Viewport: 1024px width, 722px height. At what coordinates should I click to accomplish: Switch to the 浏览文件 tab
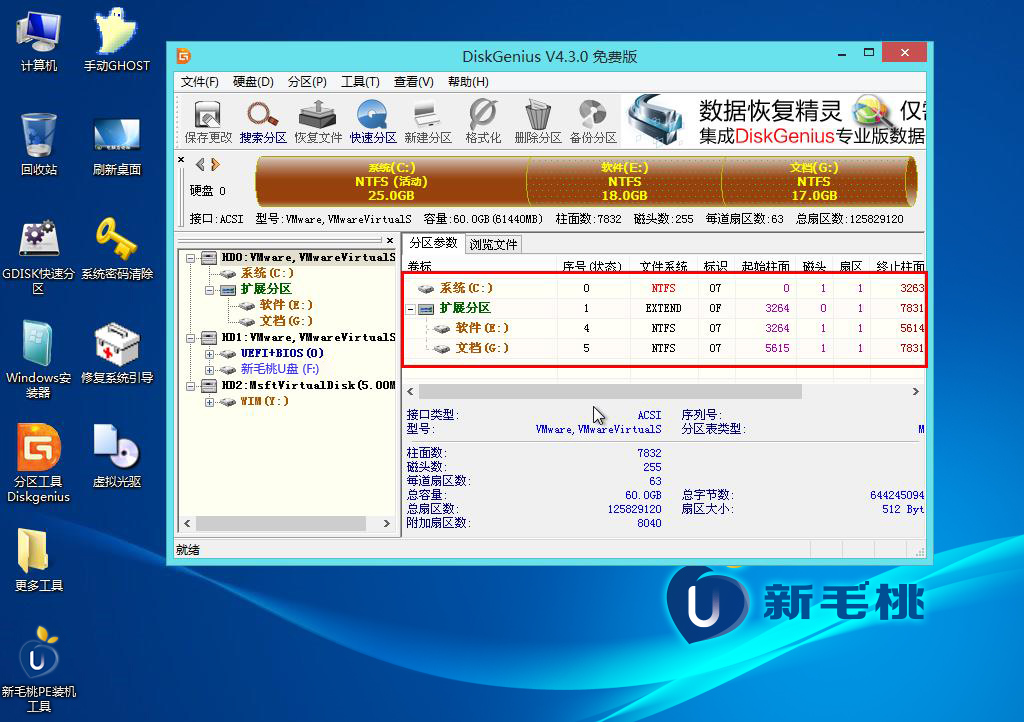coord(493,244)
